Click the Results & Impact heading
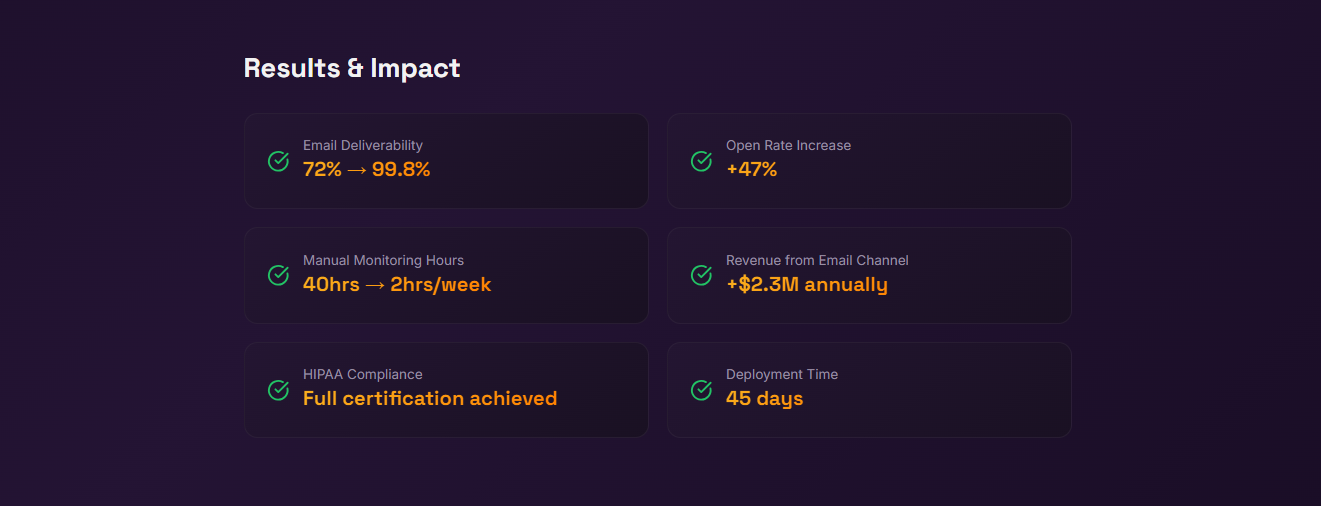This screenshot has height=506, width=1321. [352, 68]
